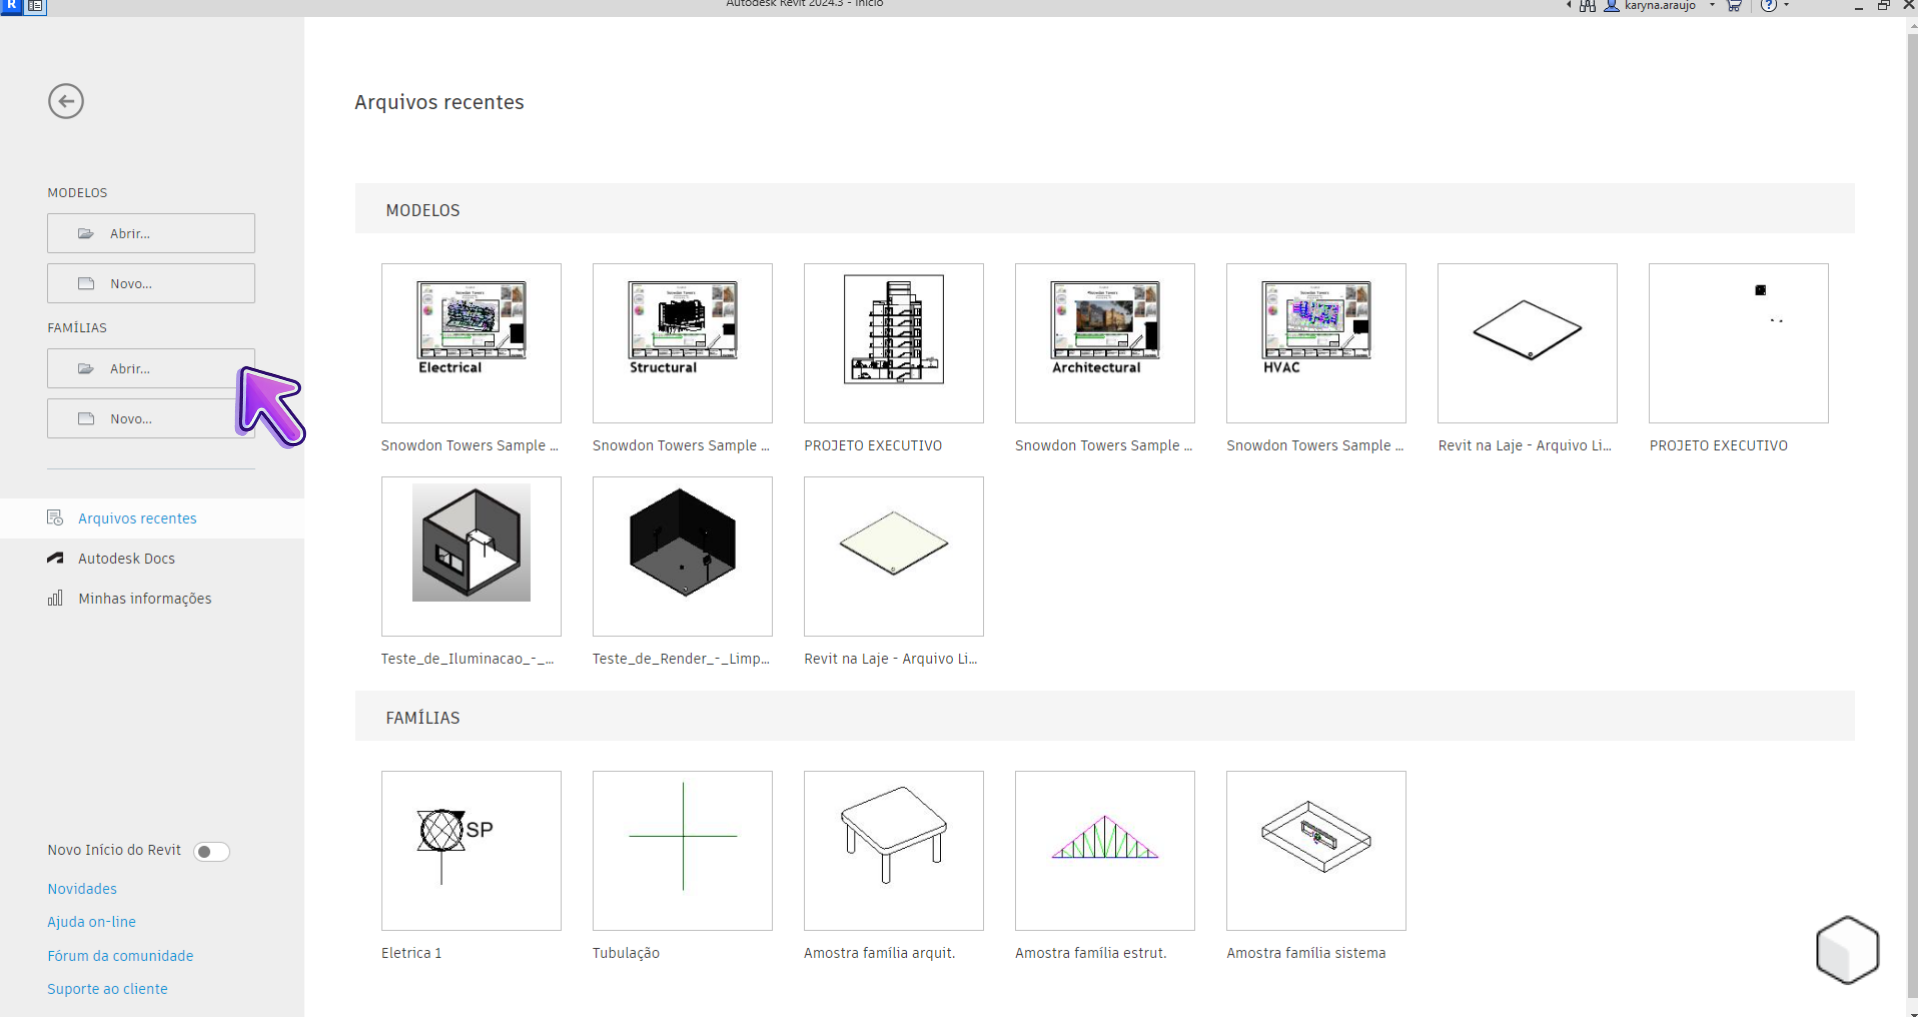Open the karyna.araujo user account menu
Image resolution: width=1918 pixels, height=1017 pixels.
(x=1660, y=6)
